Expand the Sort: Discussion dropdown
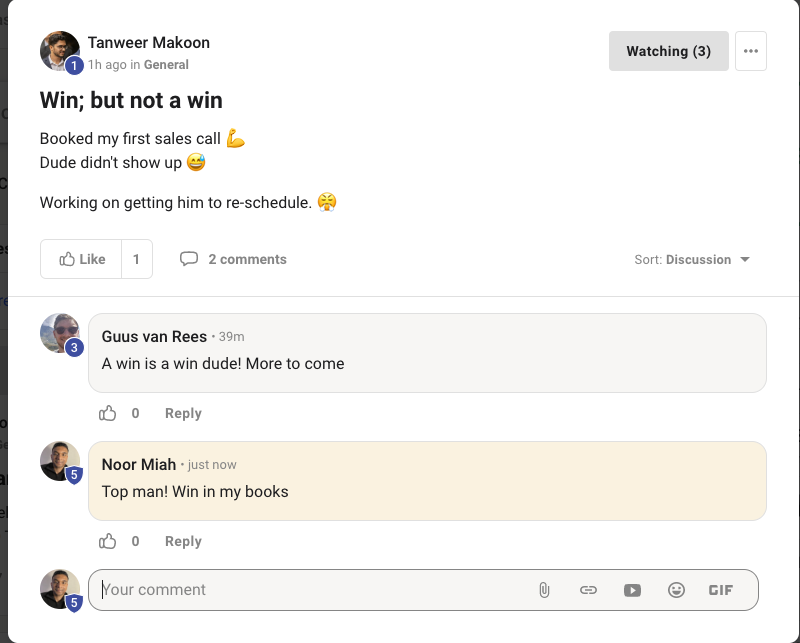800x643 pixels. click(692, 259)
